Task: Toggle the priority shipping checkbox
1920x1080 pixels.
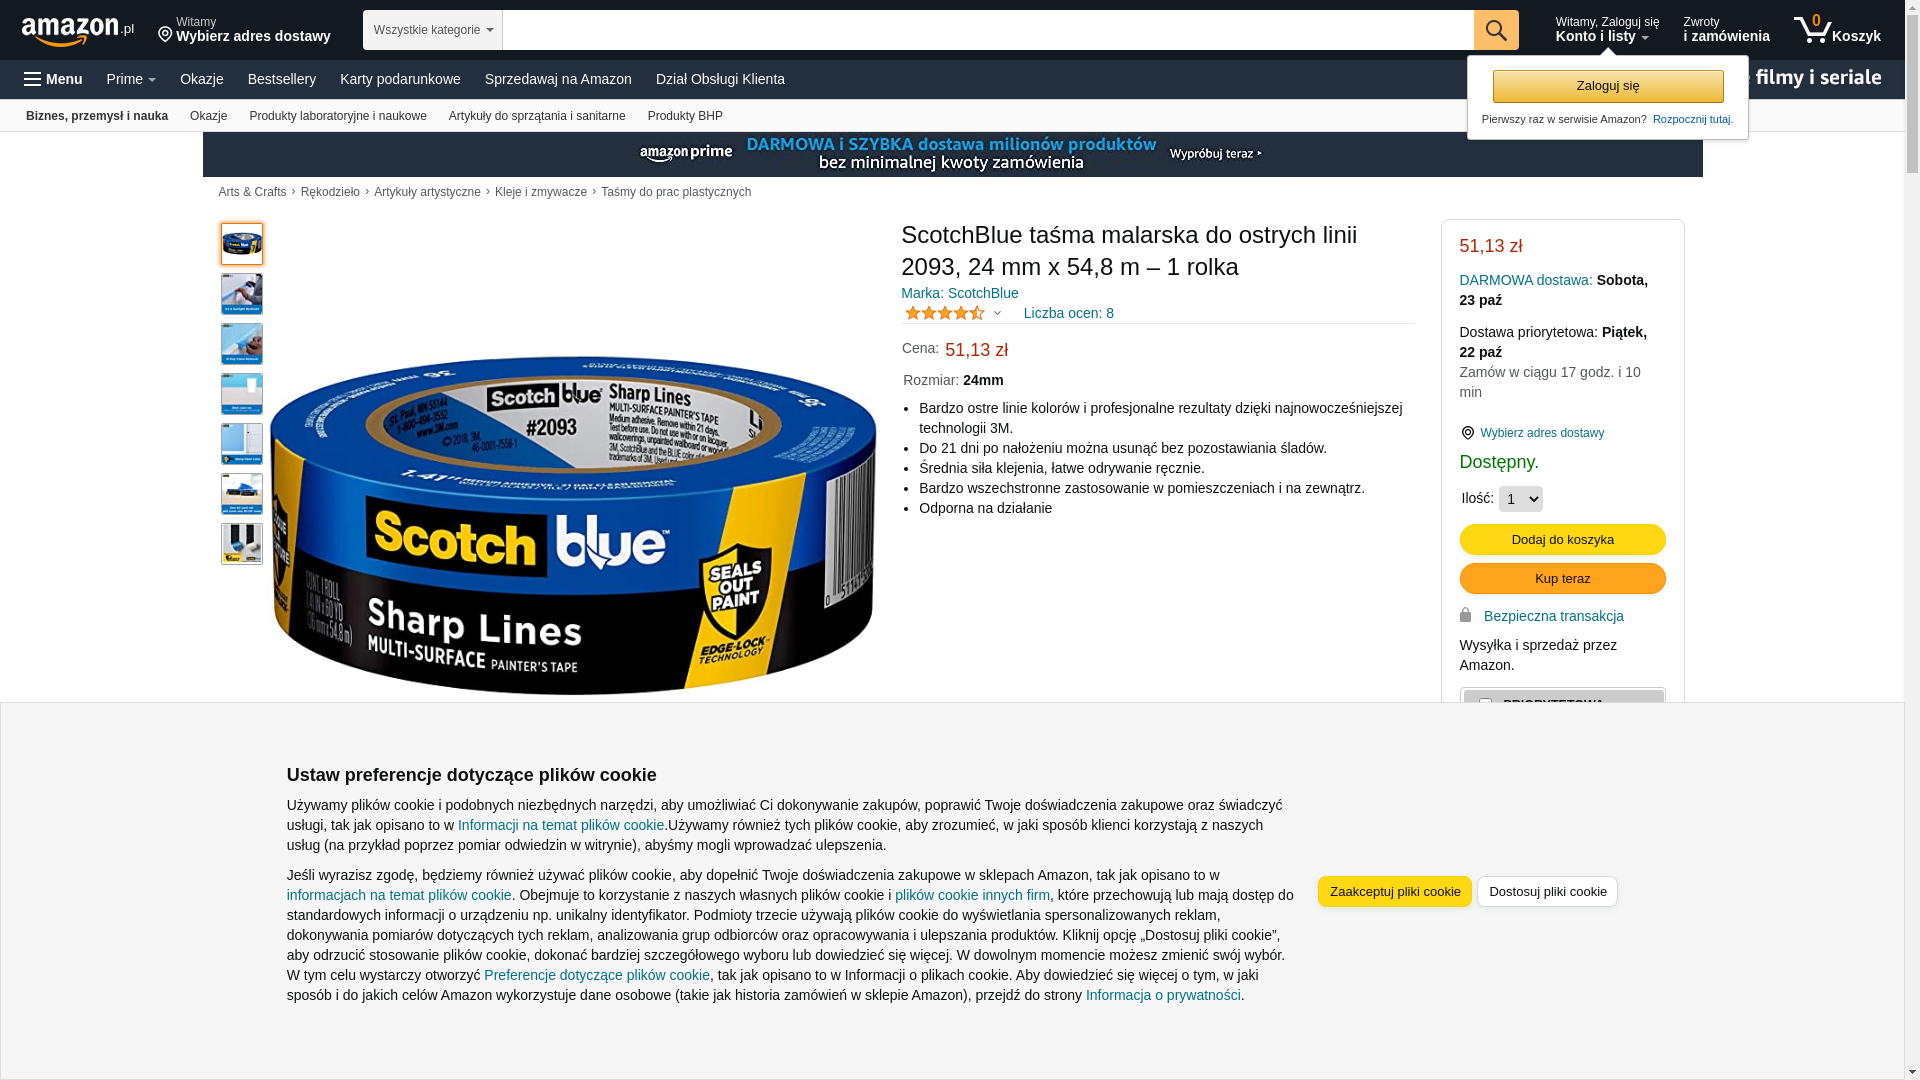Action: tap(1485, 703)
